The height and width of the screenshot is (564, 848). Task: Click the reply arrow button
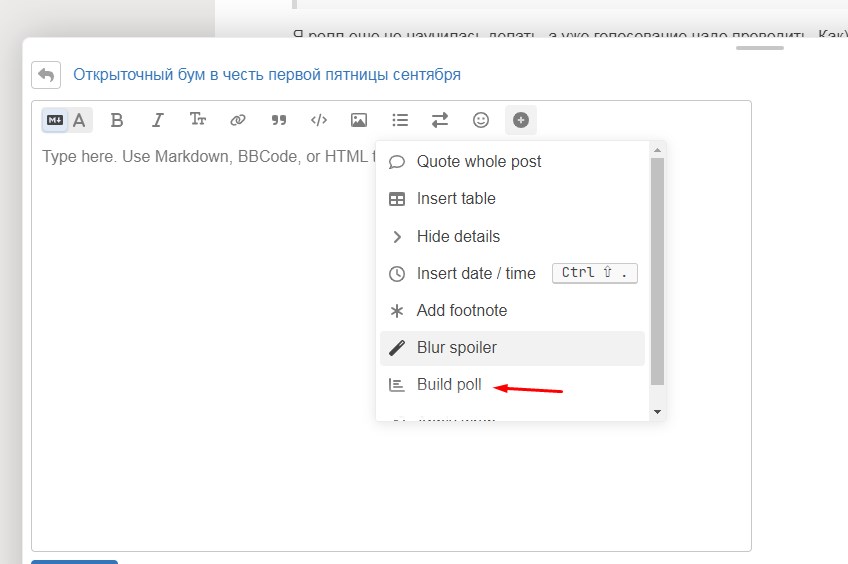tap(46, 75)
